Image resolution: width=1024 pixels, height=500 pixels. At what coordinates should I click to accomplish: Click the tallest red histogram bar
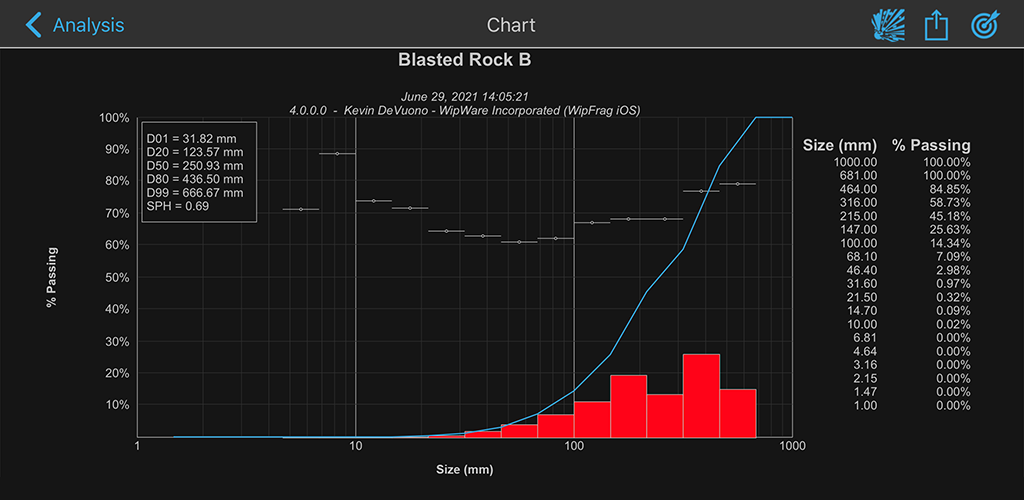coord(701,396)
